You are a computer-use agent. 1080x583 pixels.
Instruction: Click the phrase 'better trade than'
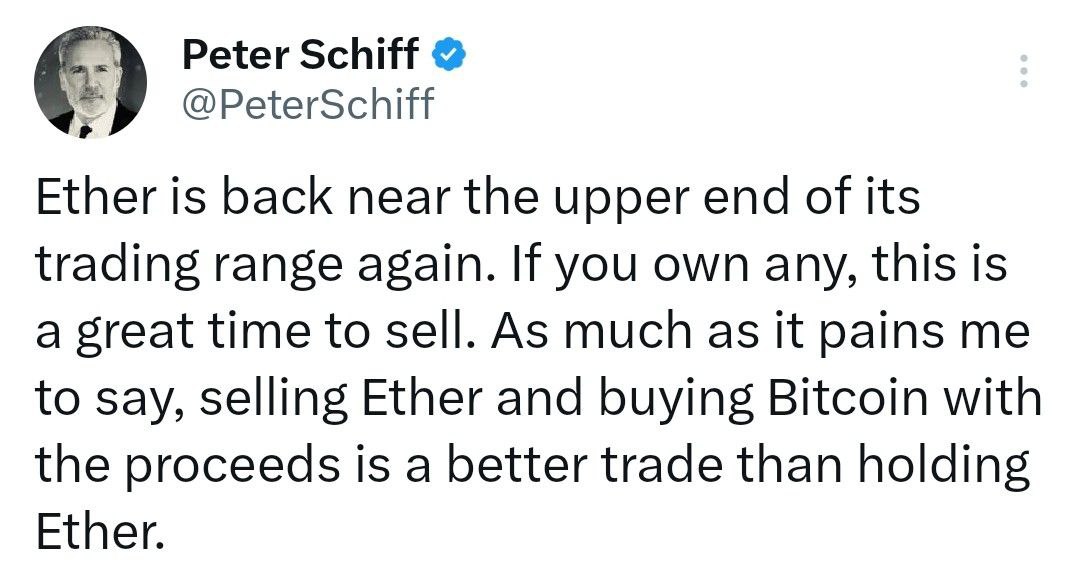coord(645,465)
